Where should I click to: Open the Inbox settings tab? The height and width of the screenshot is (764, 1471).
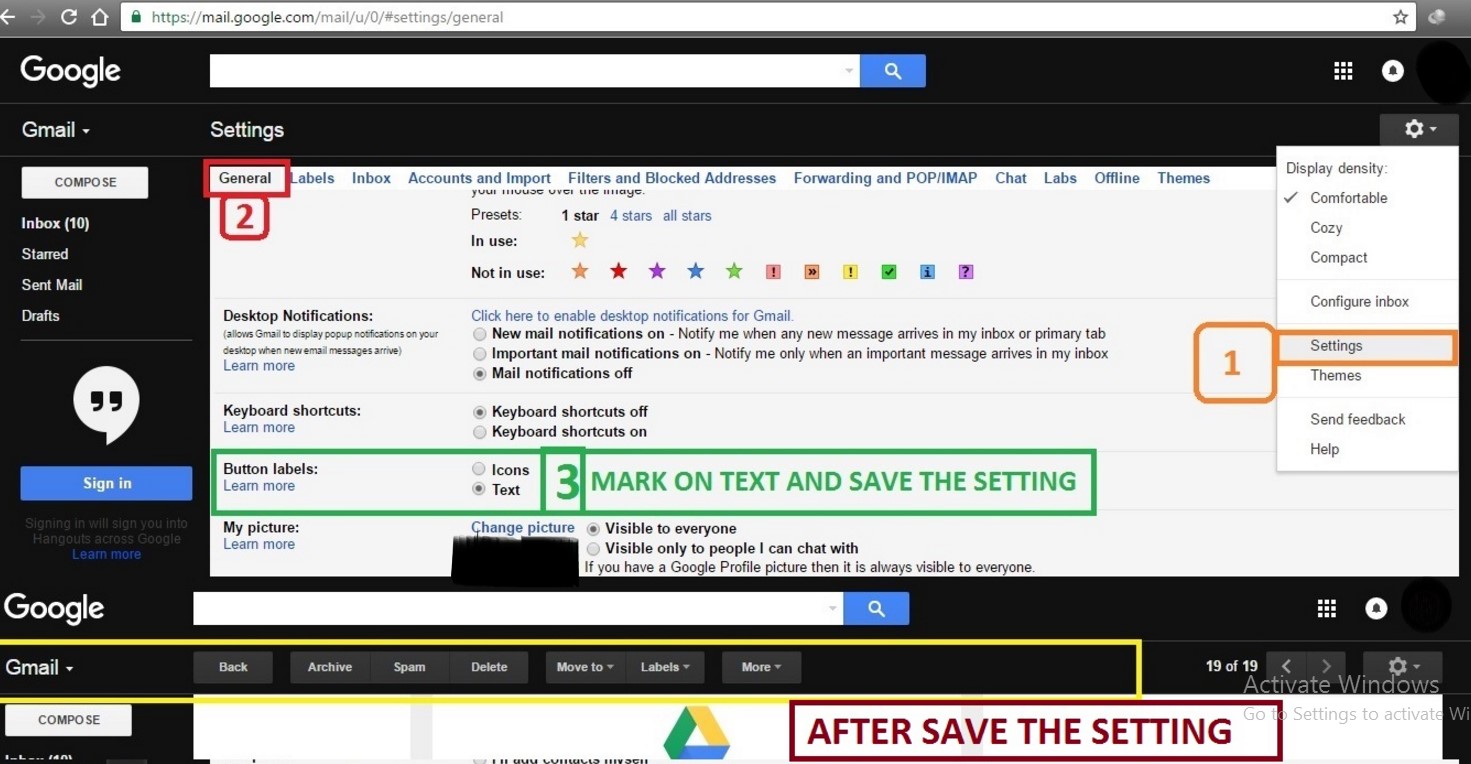371,178
